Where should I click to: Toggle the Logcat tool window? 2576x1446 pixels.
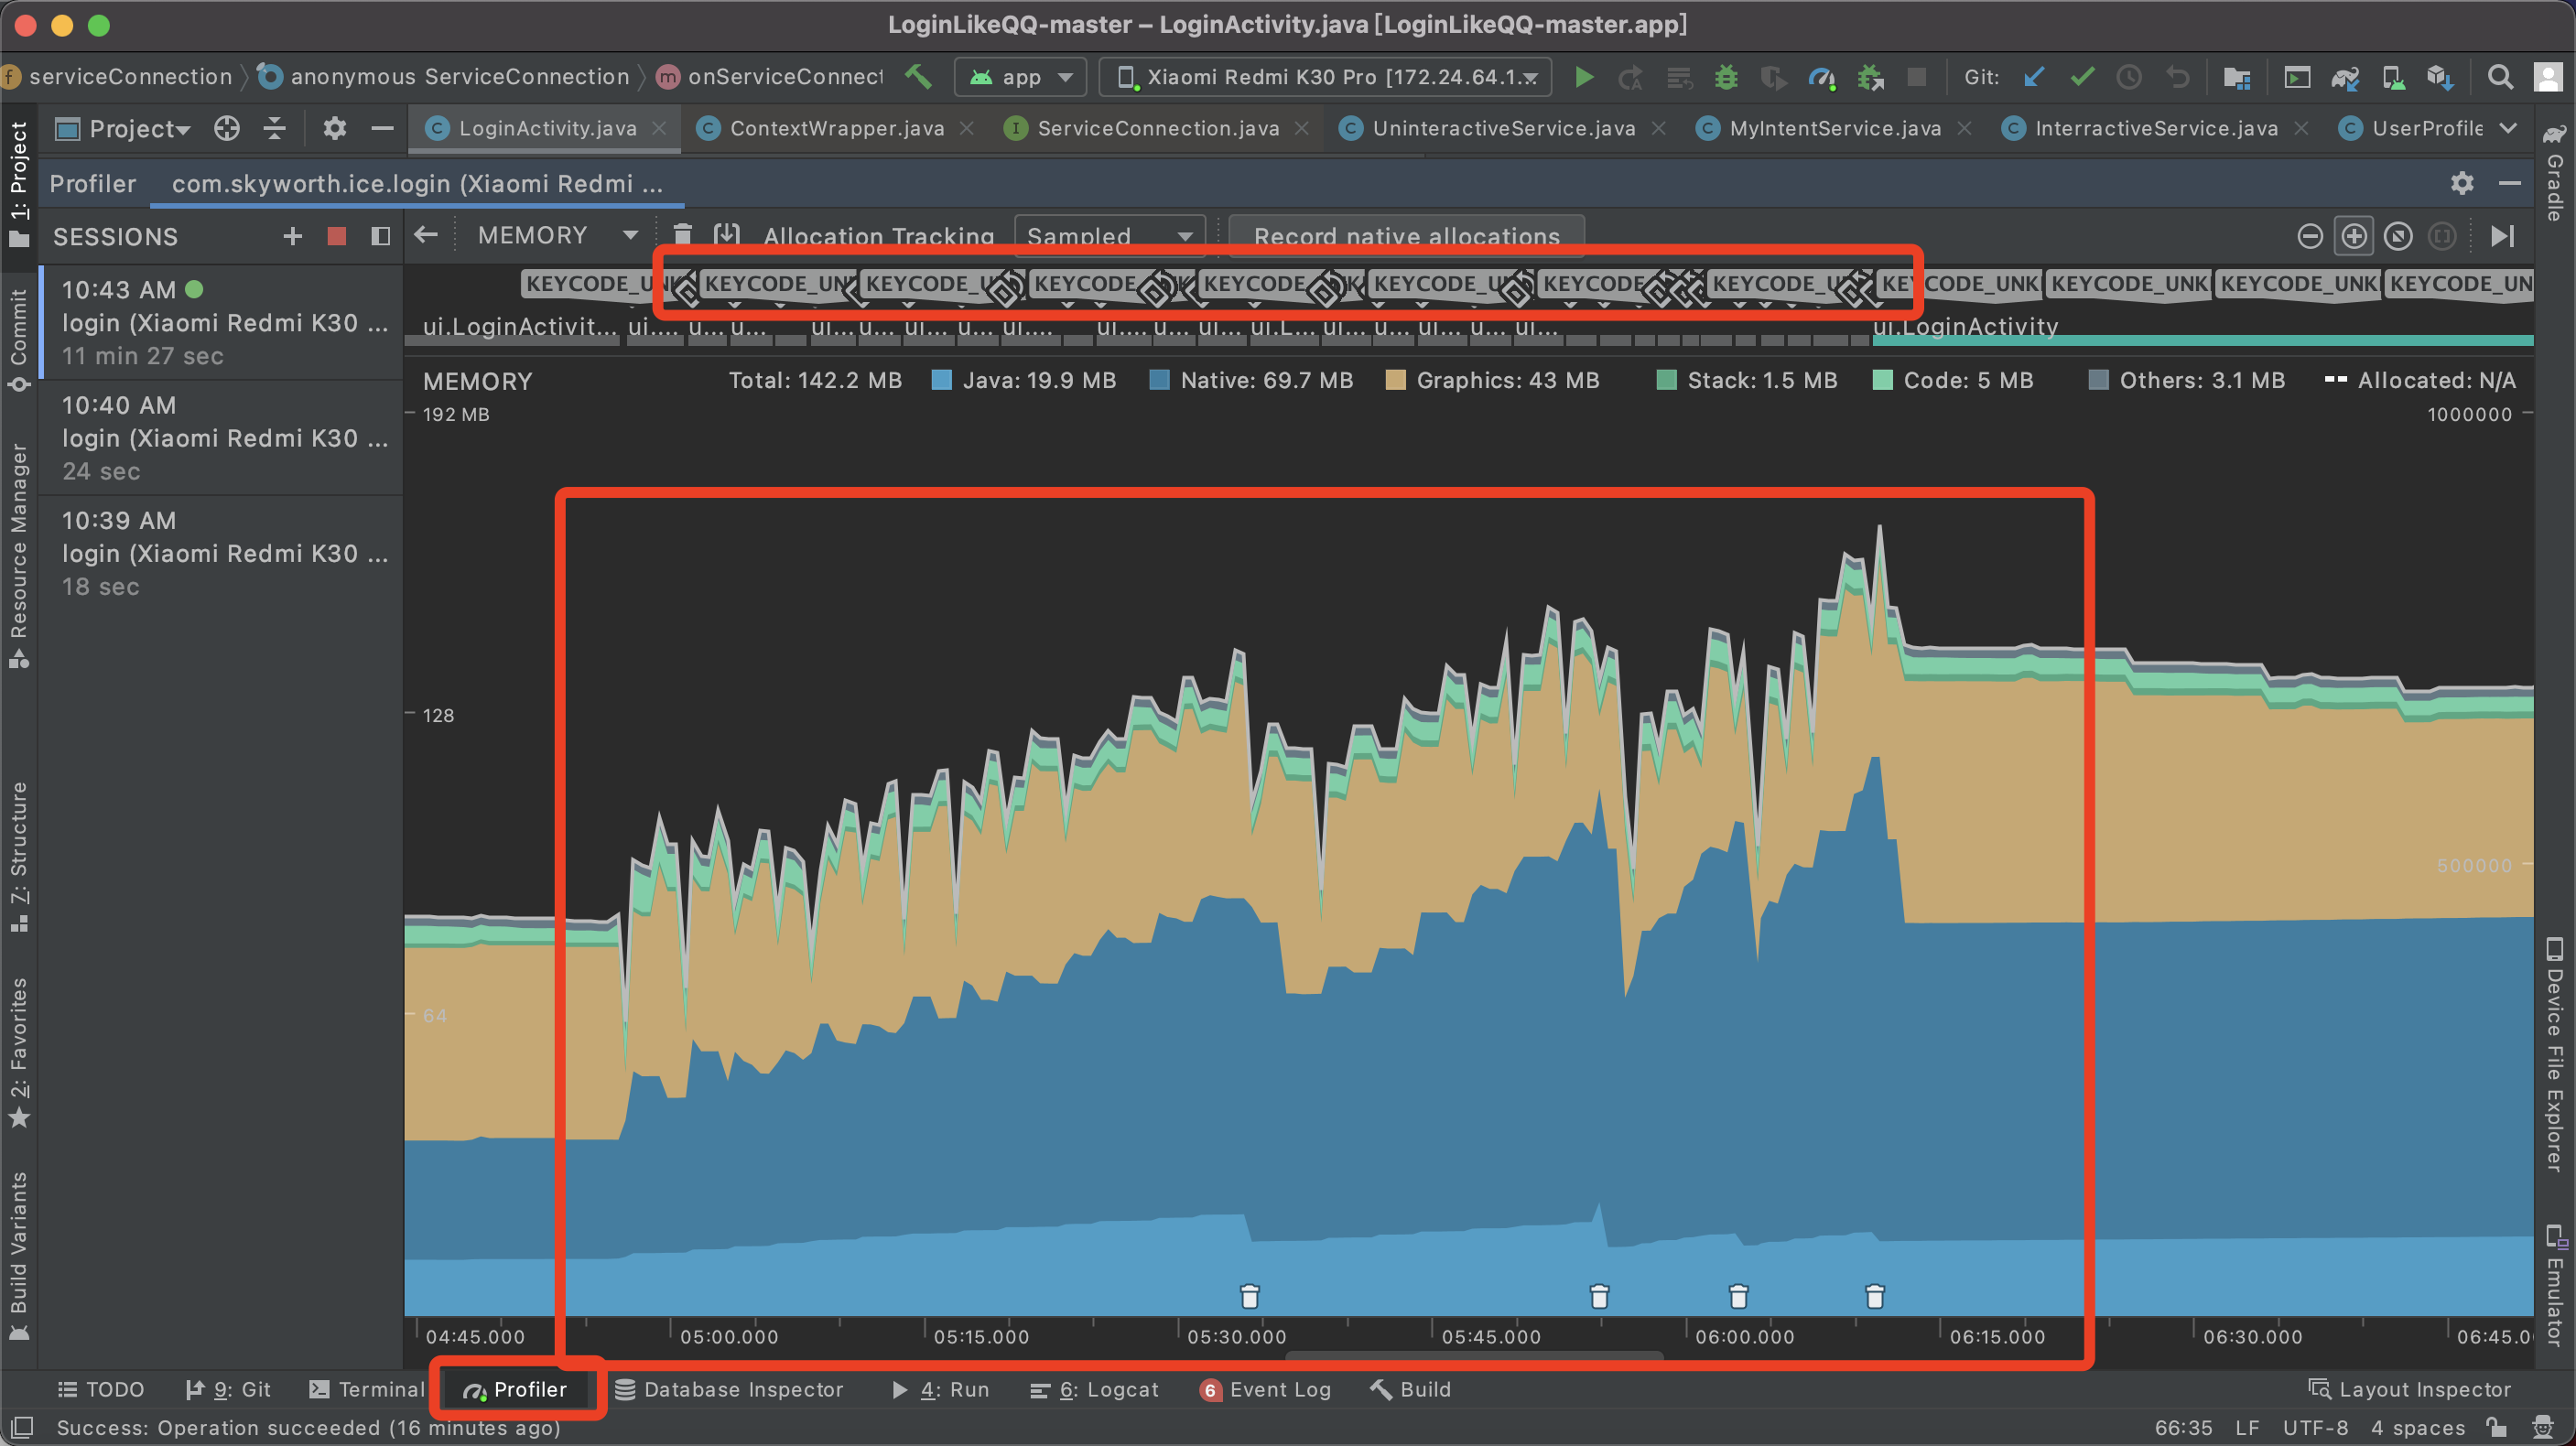(1095, 1389)
